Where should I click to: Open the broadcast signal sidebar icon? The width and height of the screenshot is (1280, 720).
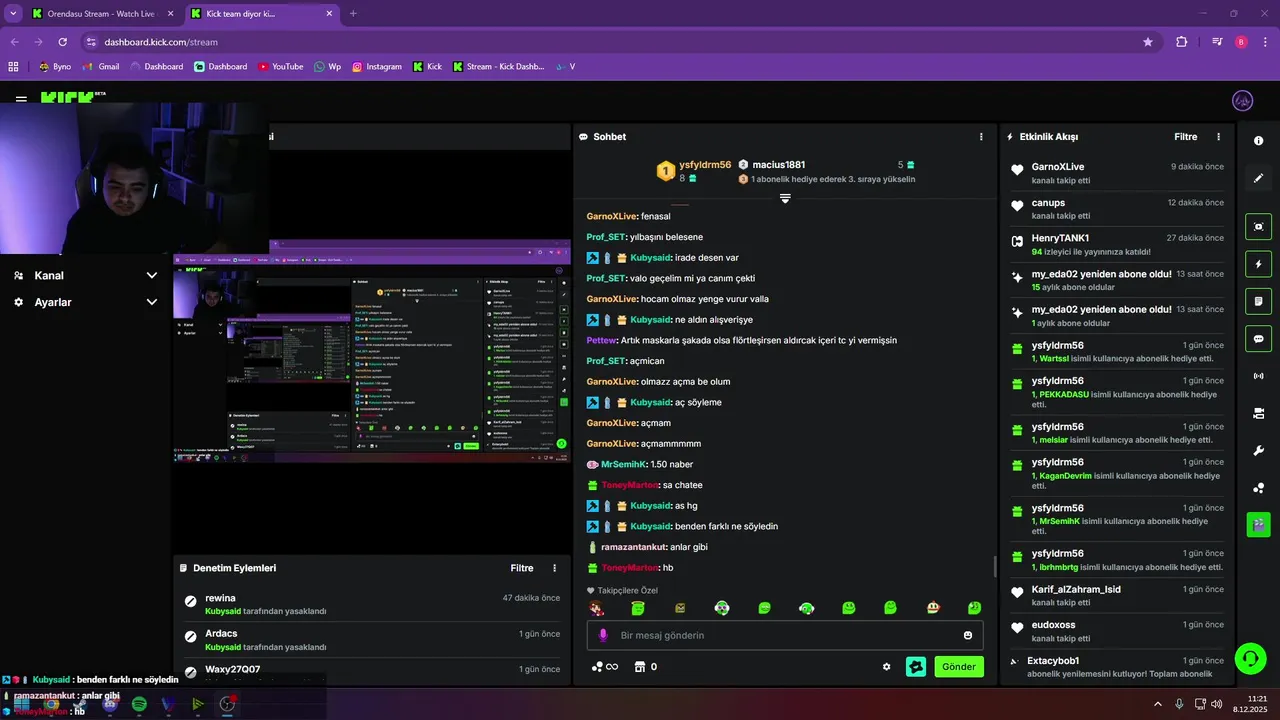1258,376
